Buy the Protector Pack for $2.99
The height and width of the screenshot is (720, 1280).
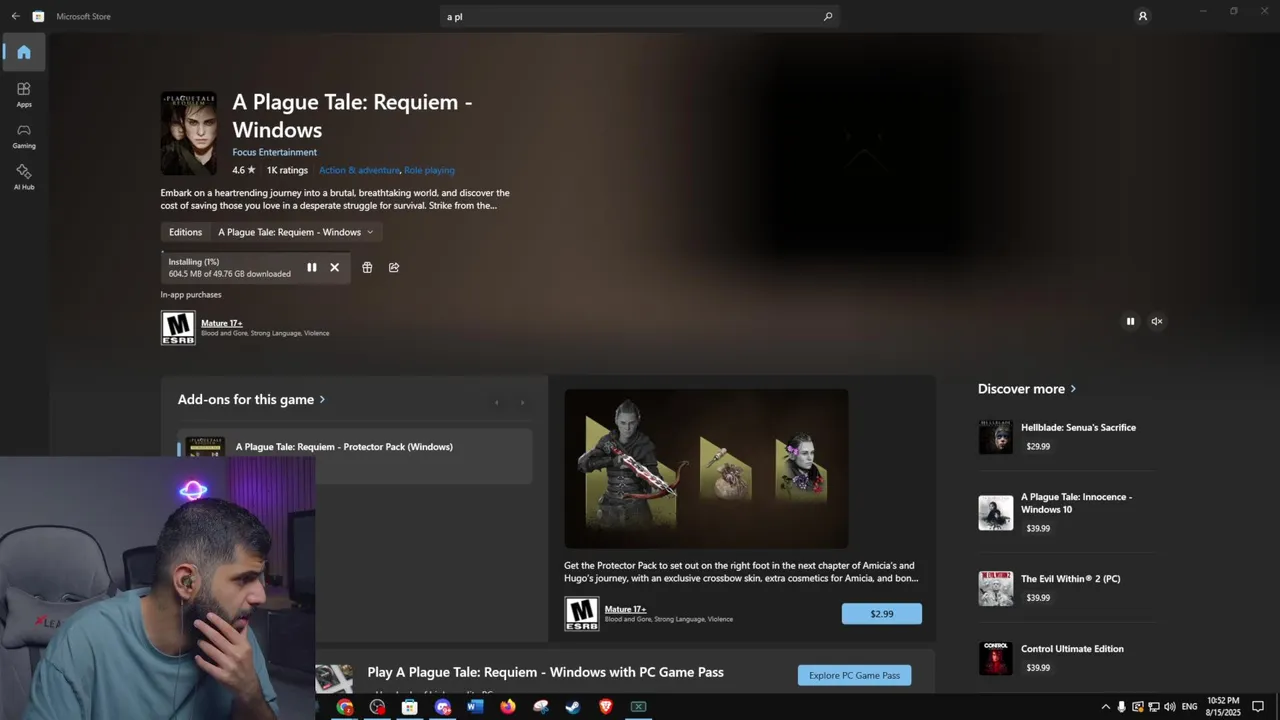882,614
